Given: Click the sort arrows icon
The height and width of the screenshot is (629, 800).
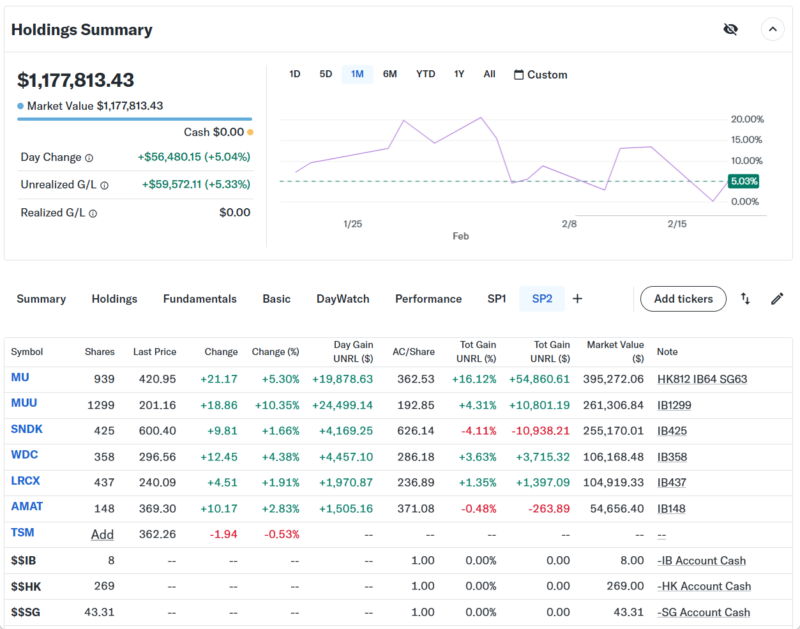Looking at the screenshot, I should point(745,298).
